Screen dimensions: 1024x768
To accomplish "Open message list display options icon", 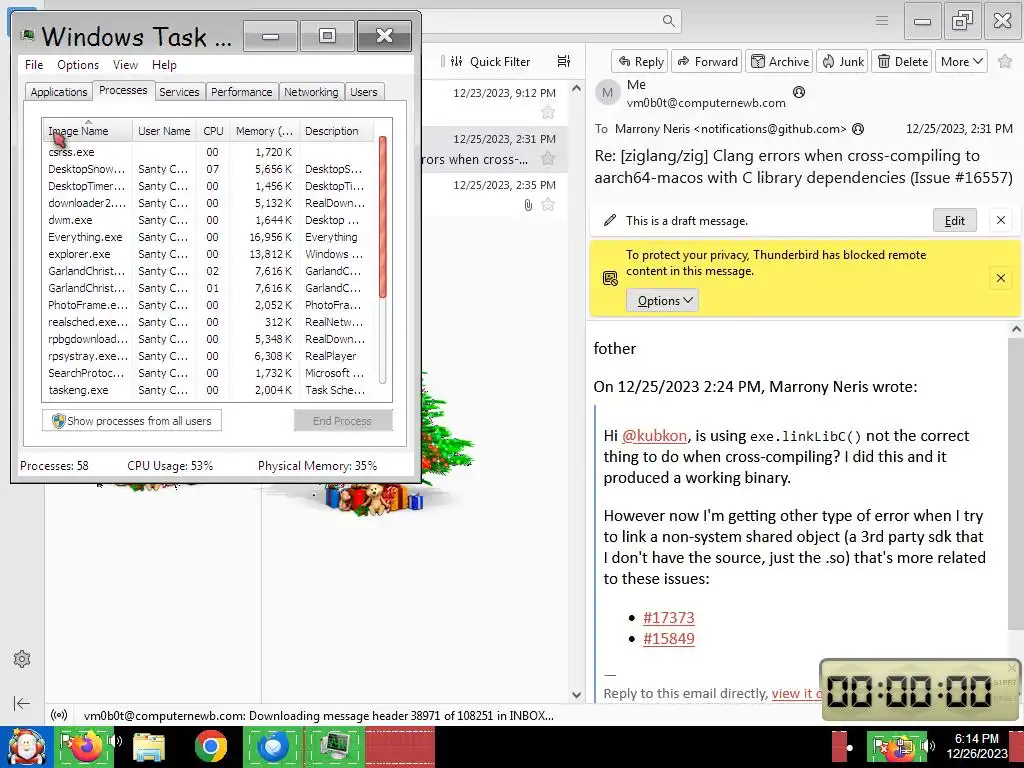I will point(563,61).
